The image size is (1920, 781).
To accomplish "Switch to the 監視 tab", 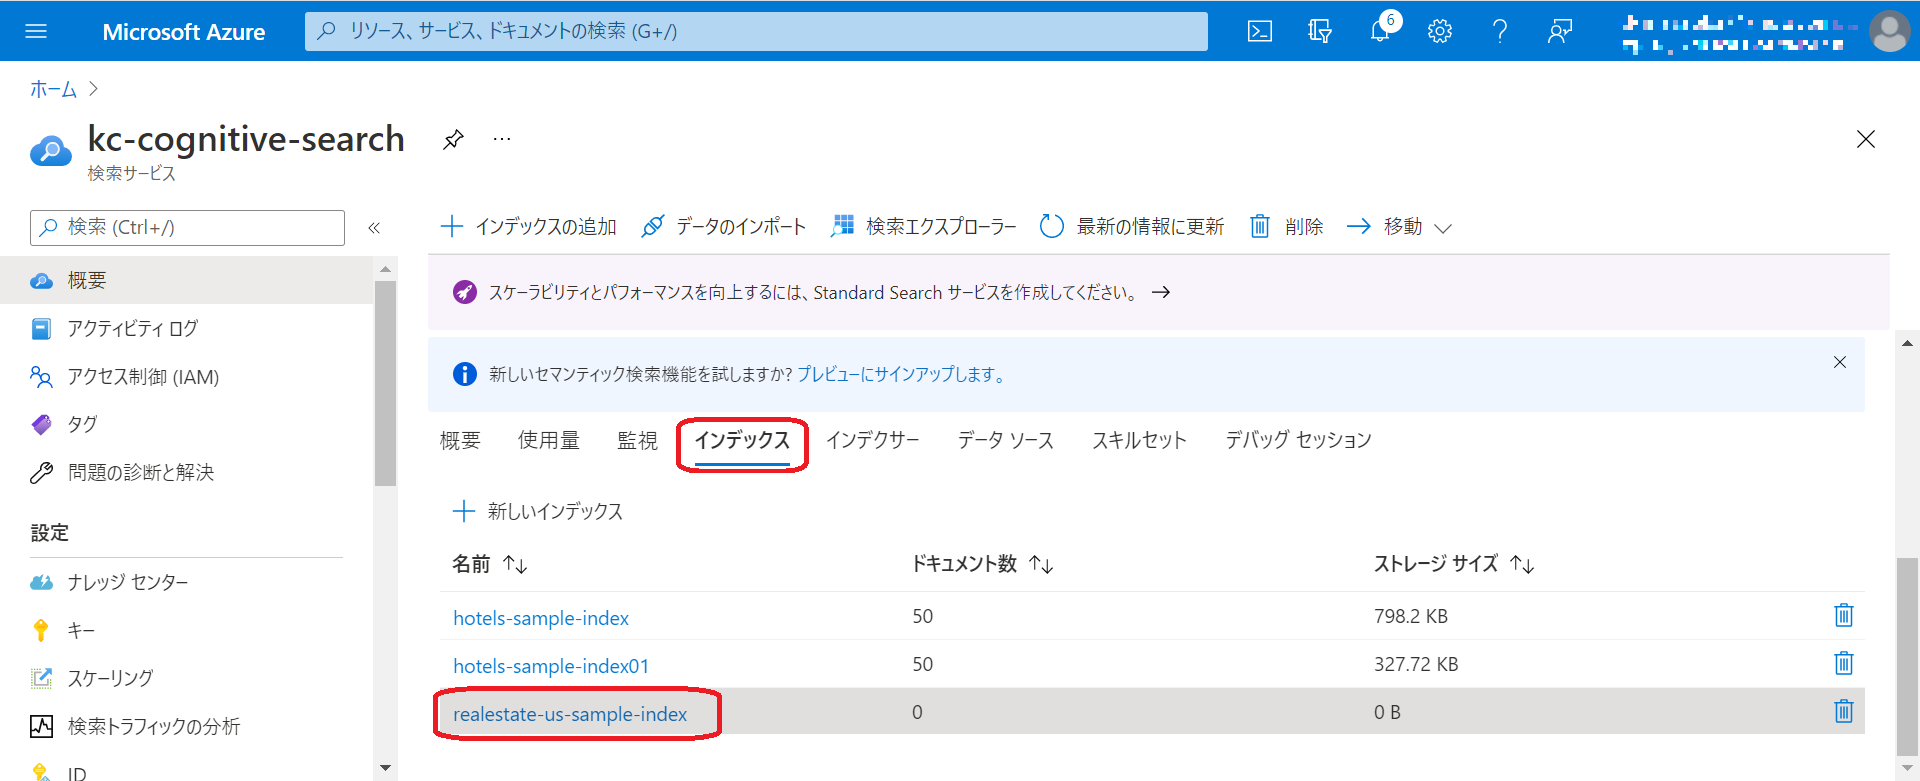I will [637, 440].
